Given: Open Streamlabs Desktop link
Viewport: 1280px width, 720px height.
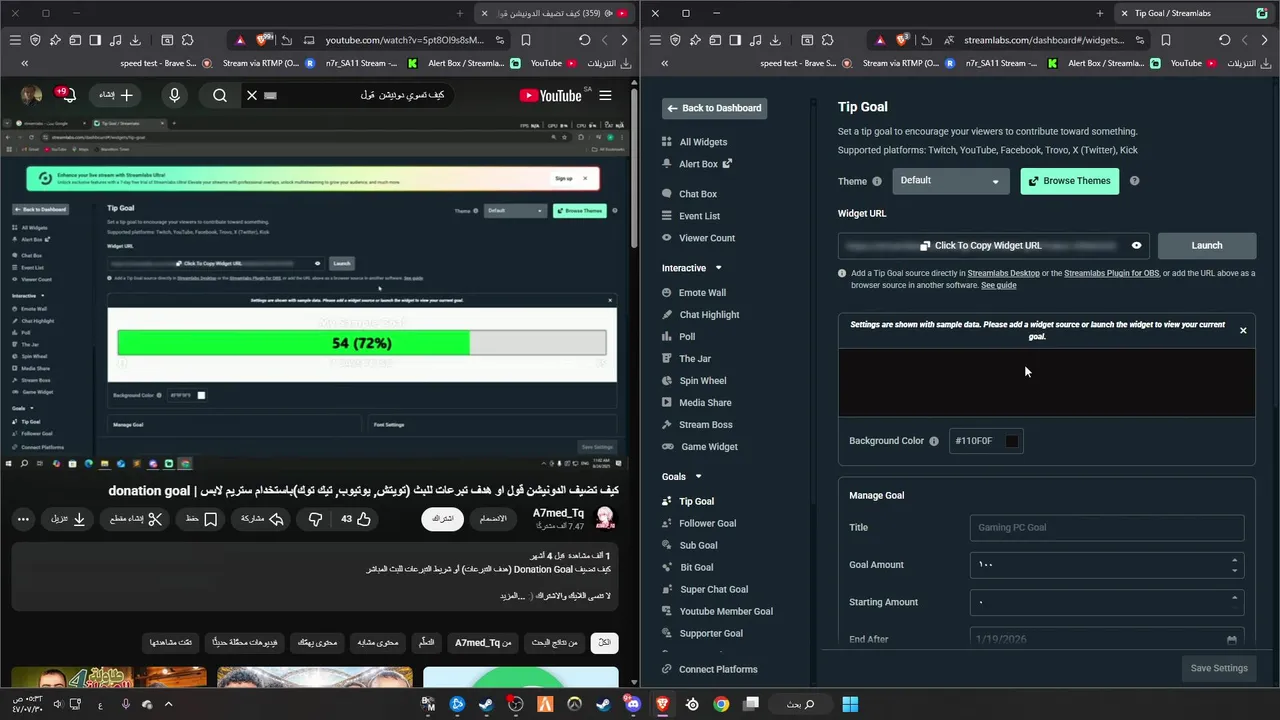Looking at the screenshot, I should [x=1003, y=273].
